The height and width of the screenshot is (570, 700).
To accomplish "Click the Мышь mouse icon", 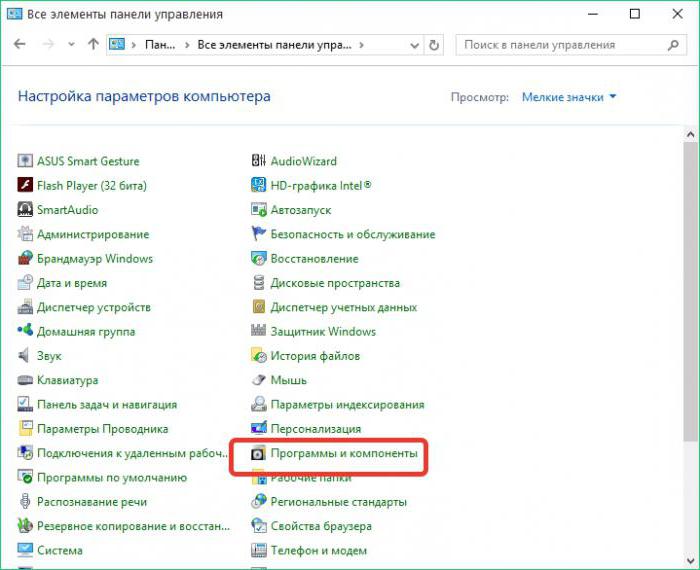I will pyautogui.click(x=258, y=380).
